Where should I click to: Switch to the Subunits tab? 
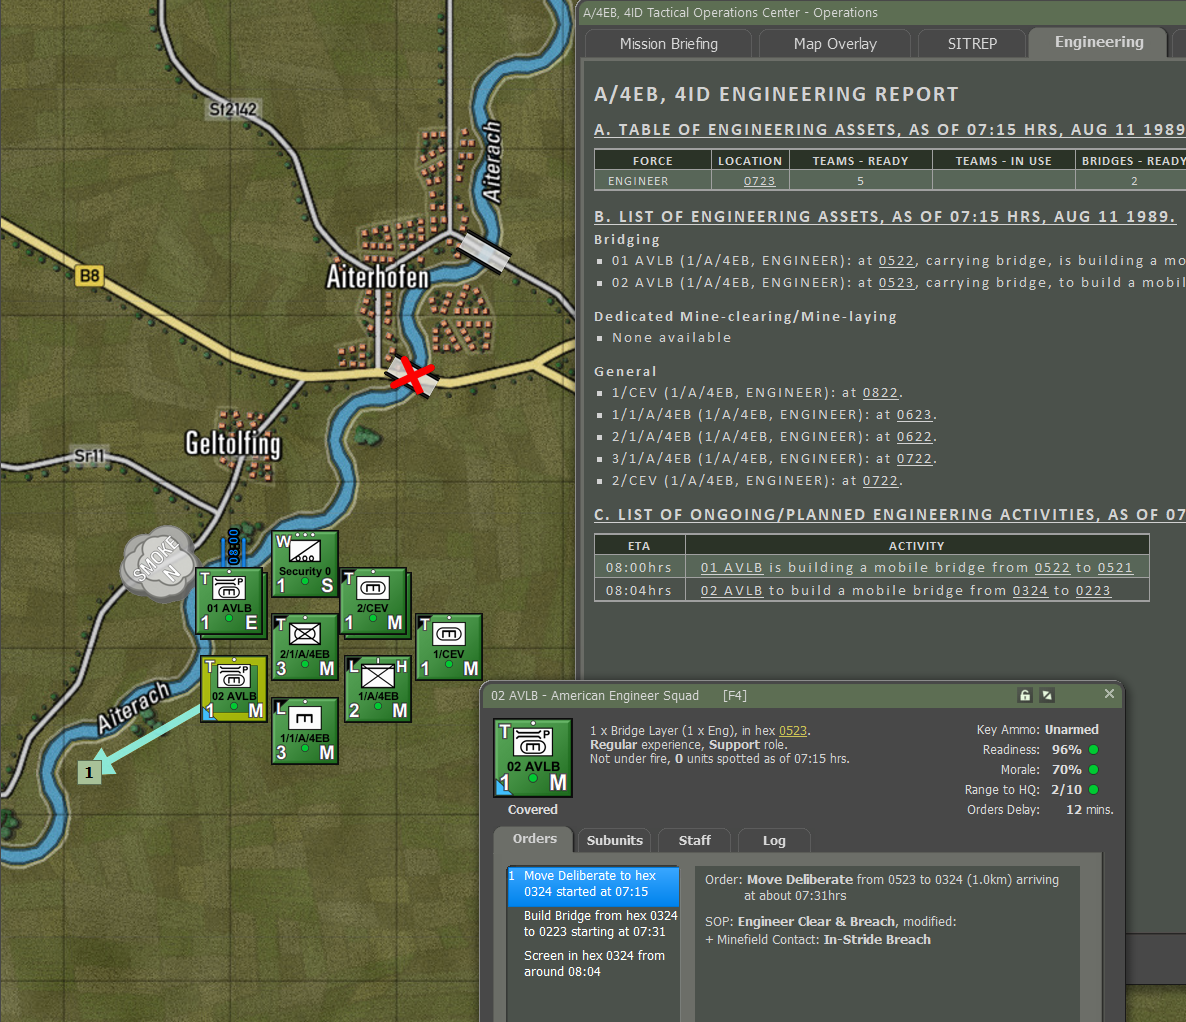(x=614, y=840)
